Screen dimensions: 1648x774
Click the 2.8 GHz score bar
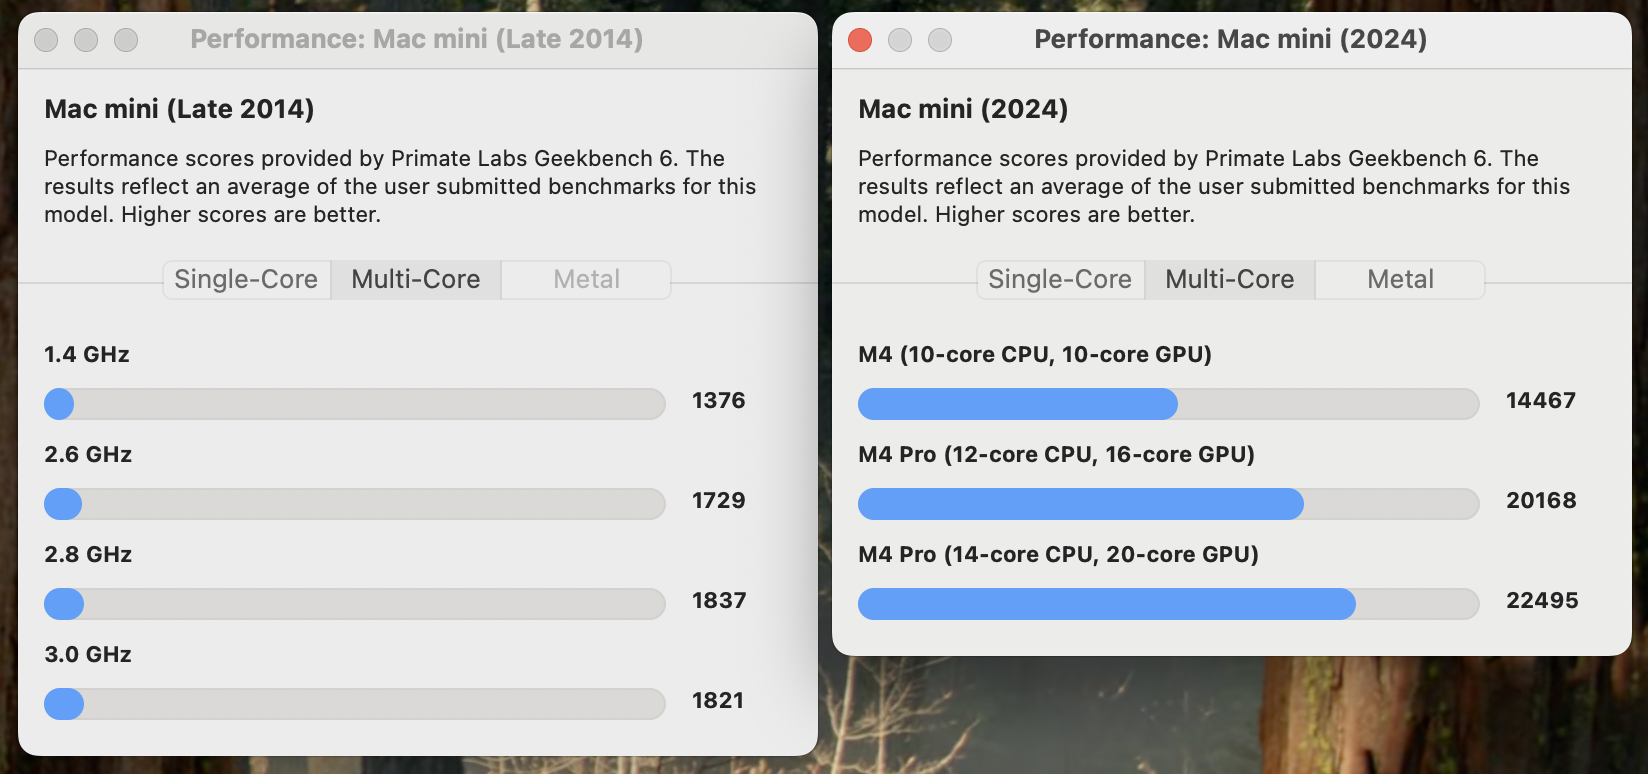click(x=355, y=604)
